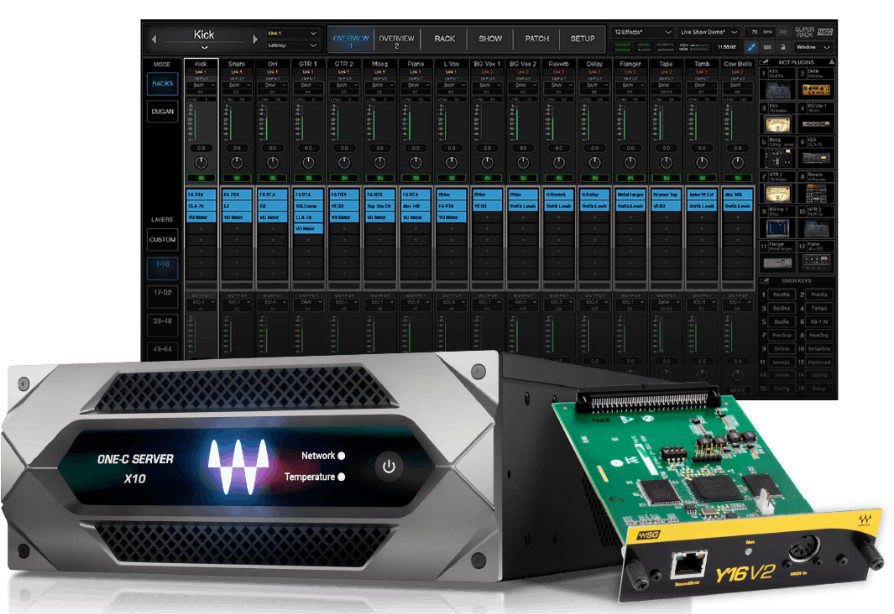Switch to Overview 2 tab
The width and height of the screenshot is (894, 614).
[x=397, y=40]
